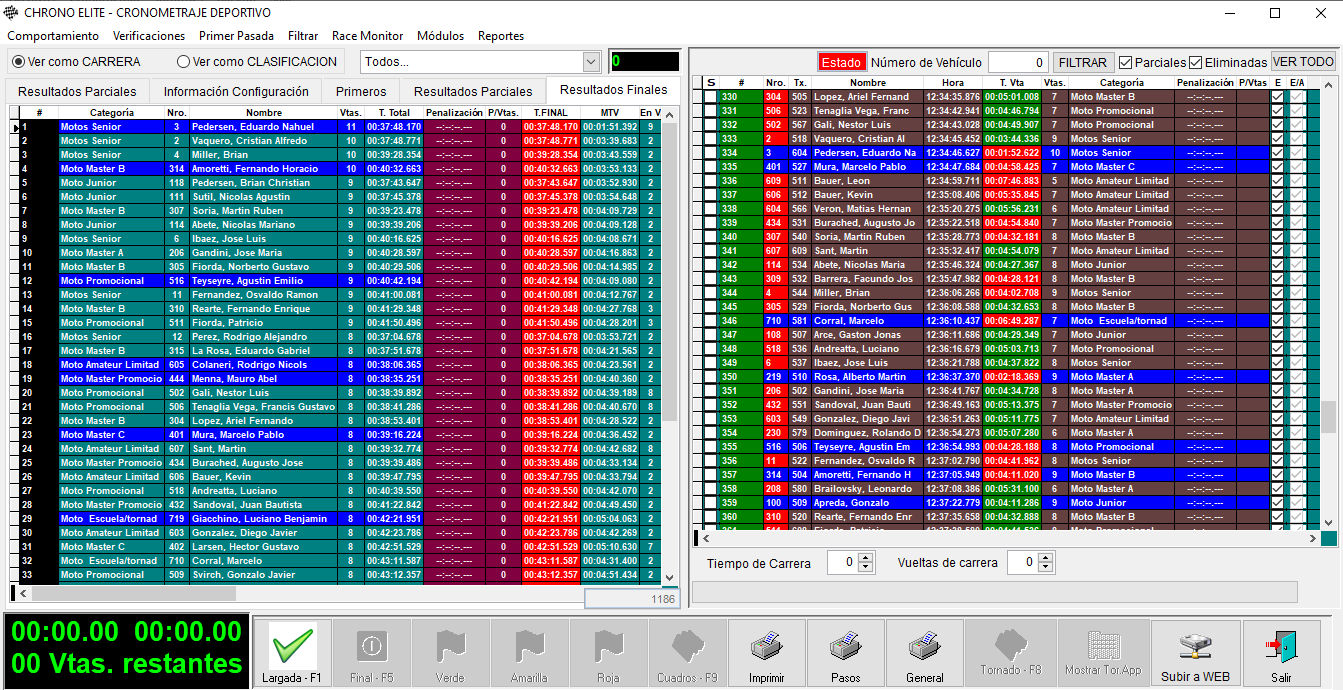1343x690 pixels.
Task: Click the Número de Vehículo input field
Action: tap(1018, 62)
